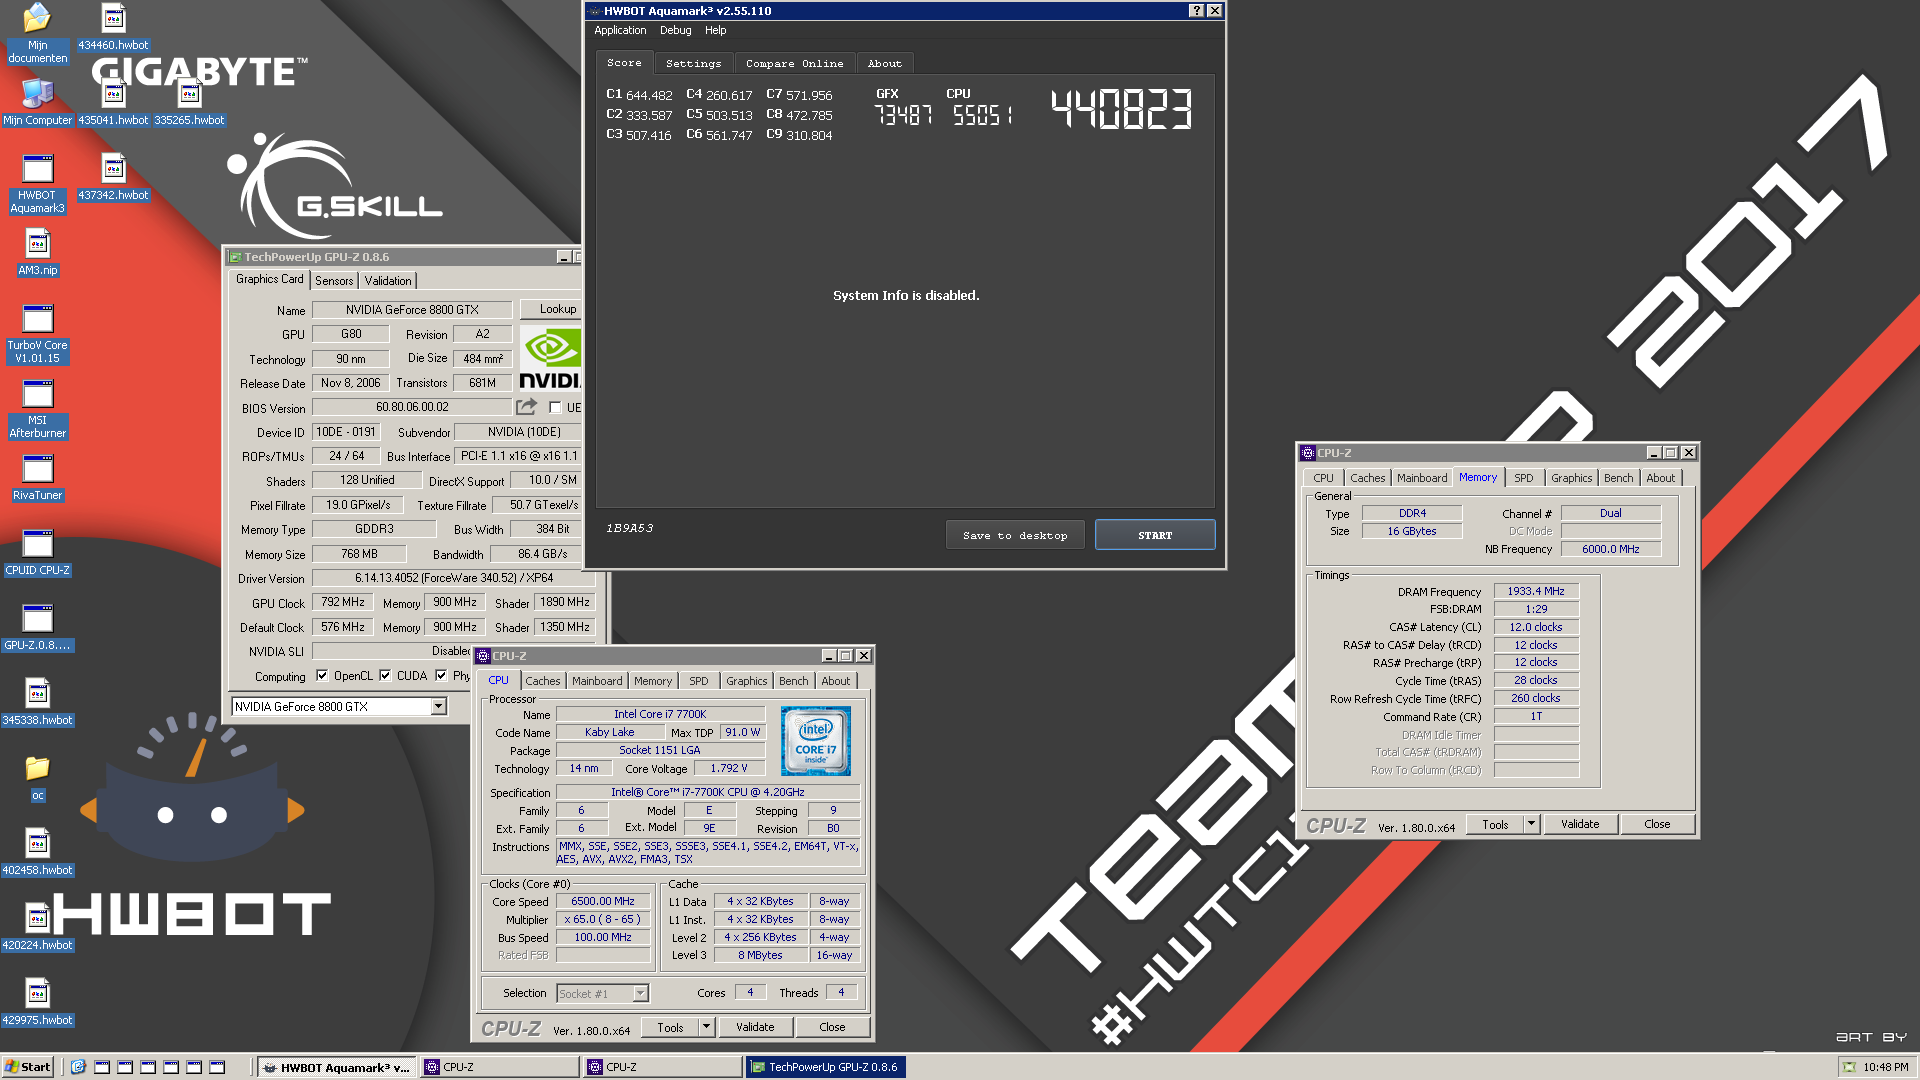
Task: Open Caches tab in CPU-Z CPU window
Action: tap(542, 681)
